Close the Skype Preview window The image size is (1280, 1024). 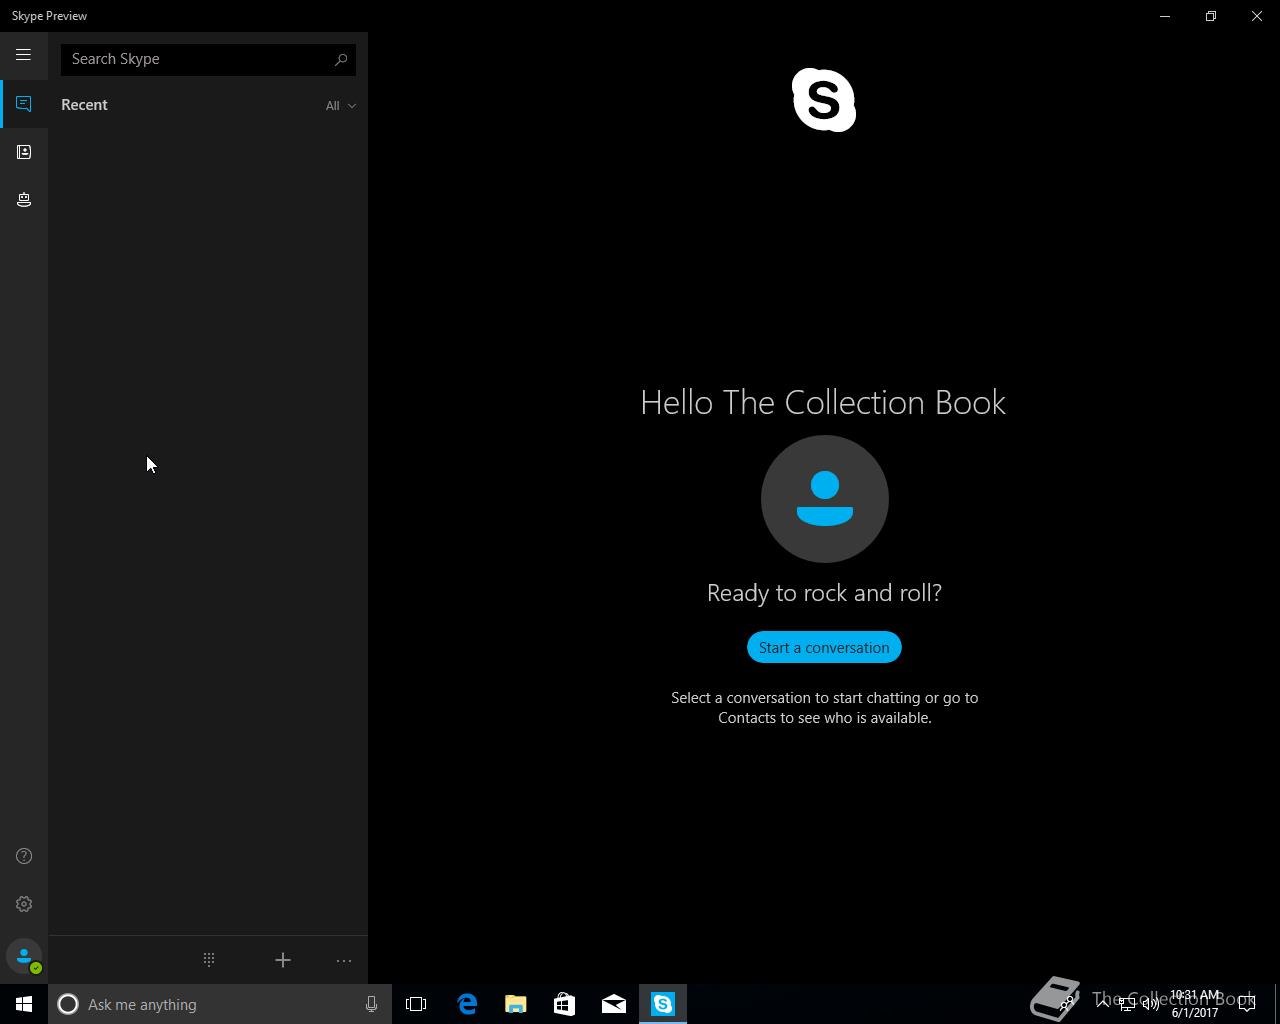pyautogui.click(x=1257, y=16)
